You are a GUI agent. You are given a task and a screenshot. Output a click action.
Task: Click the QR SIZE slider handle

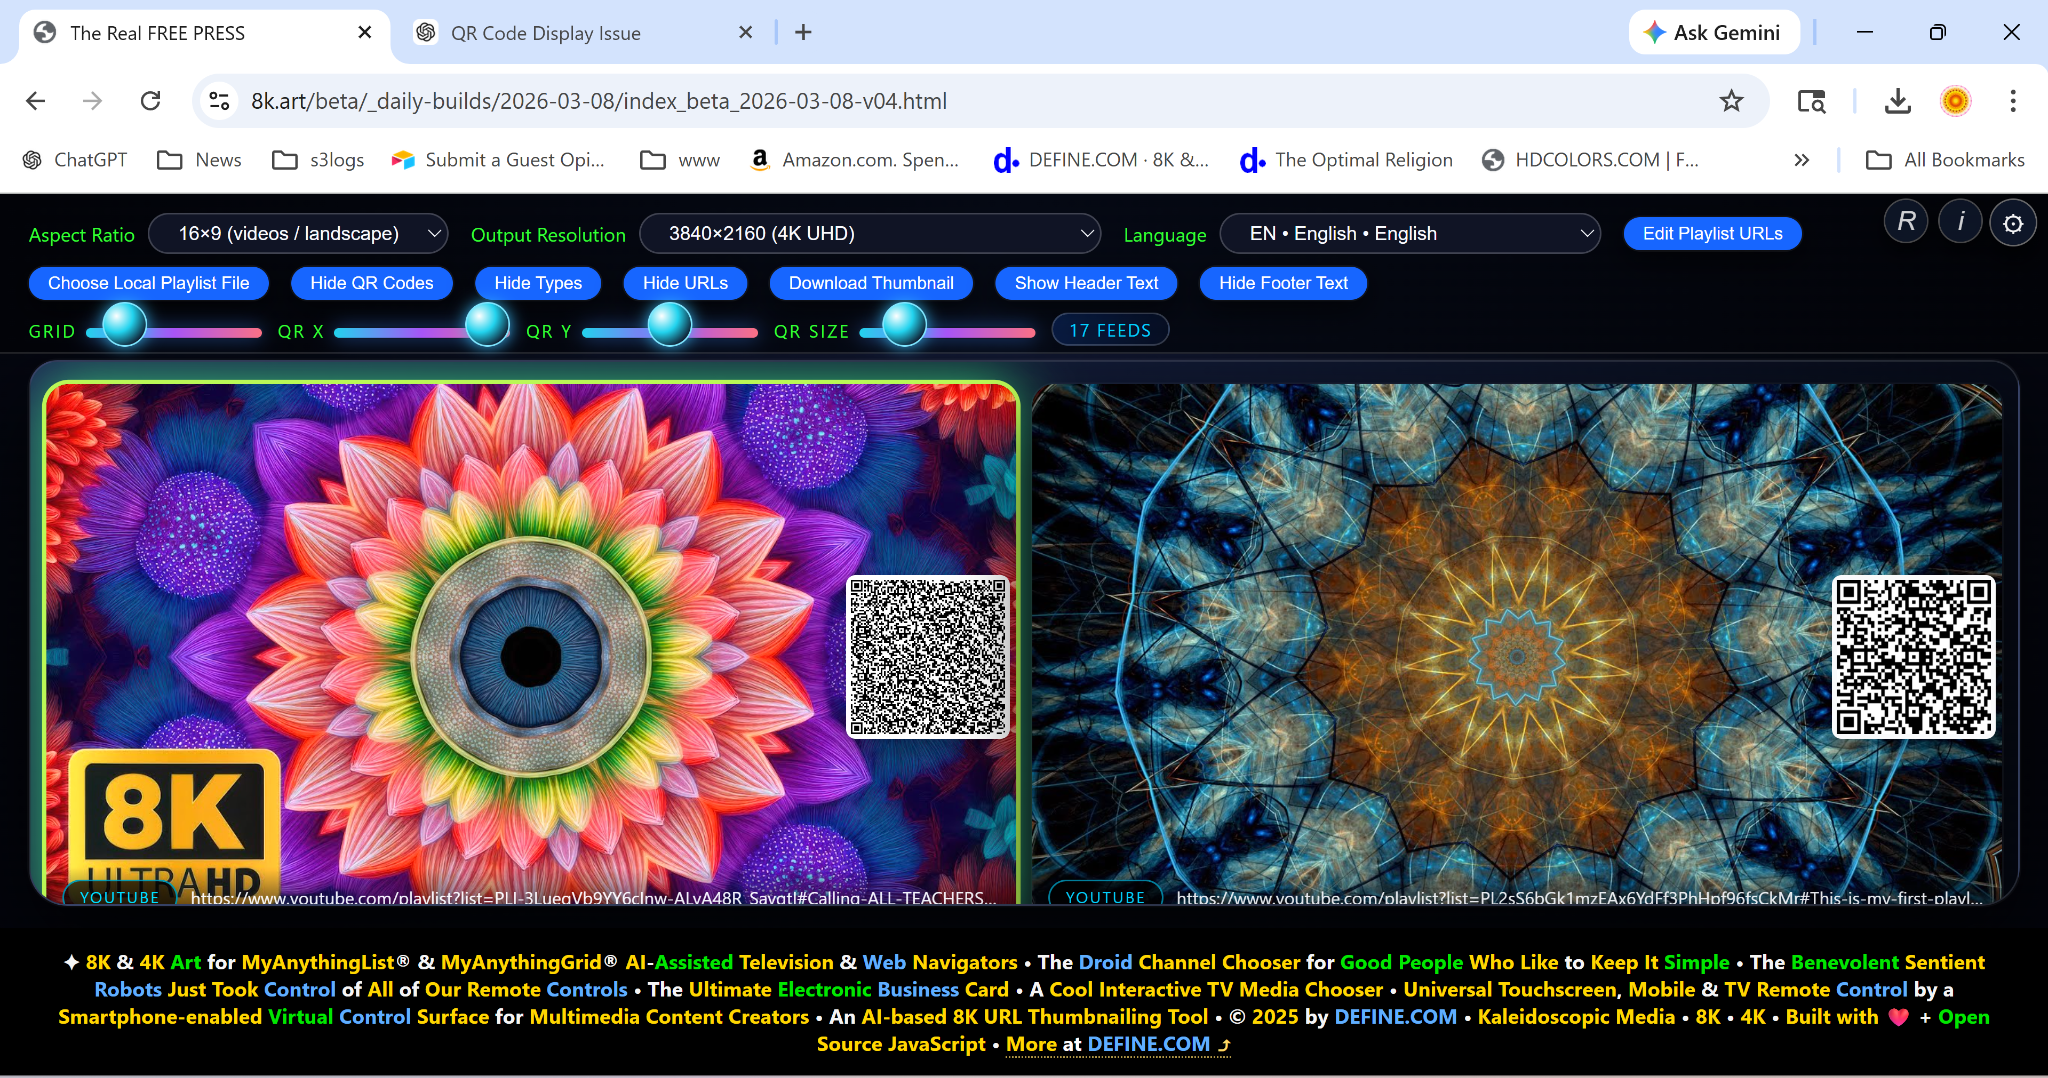pos(904,324)
